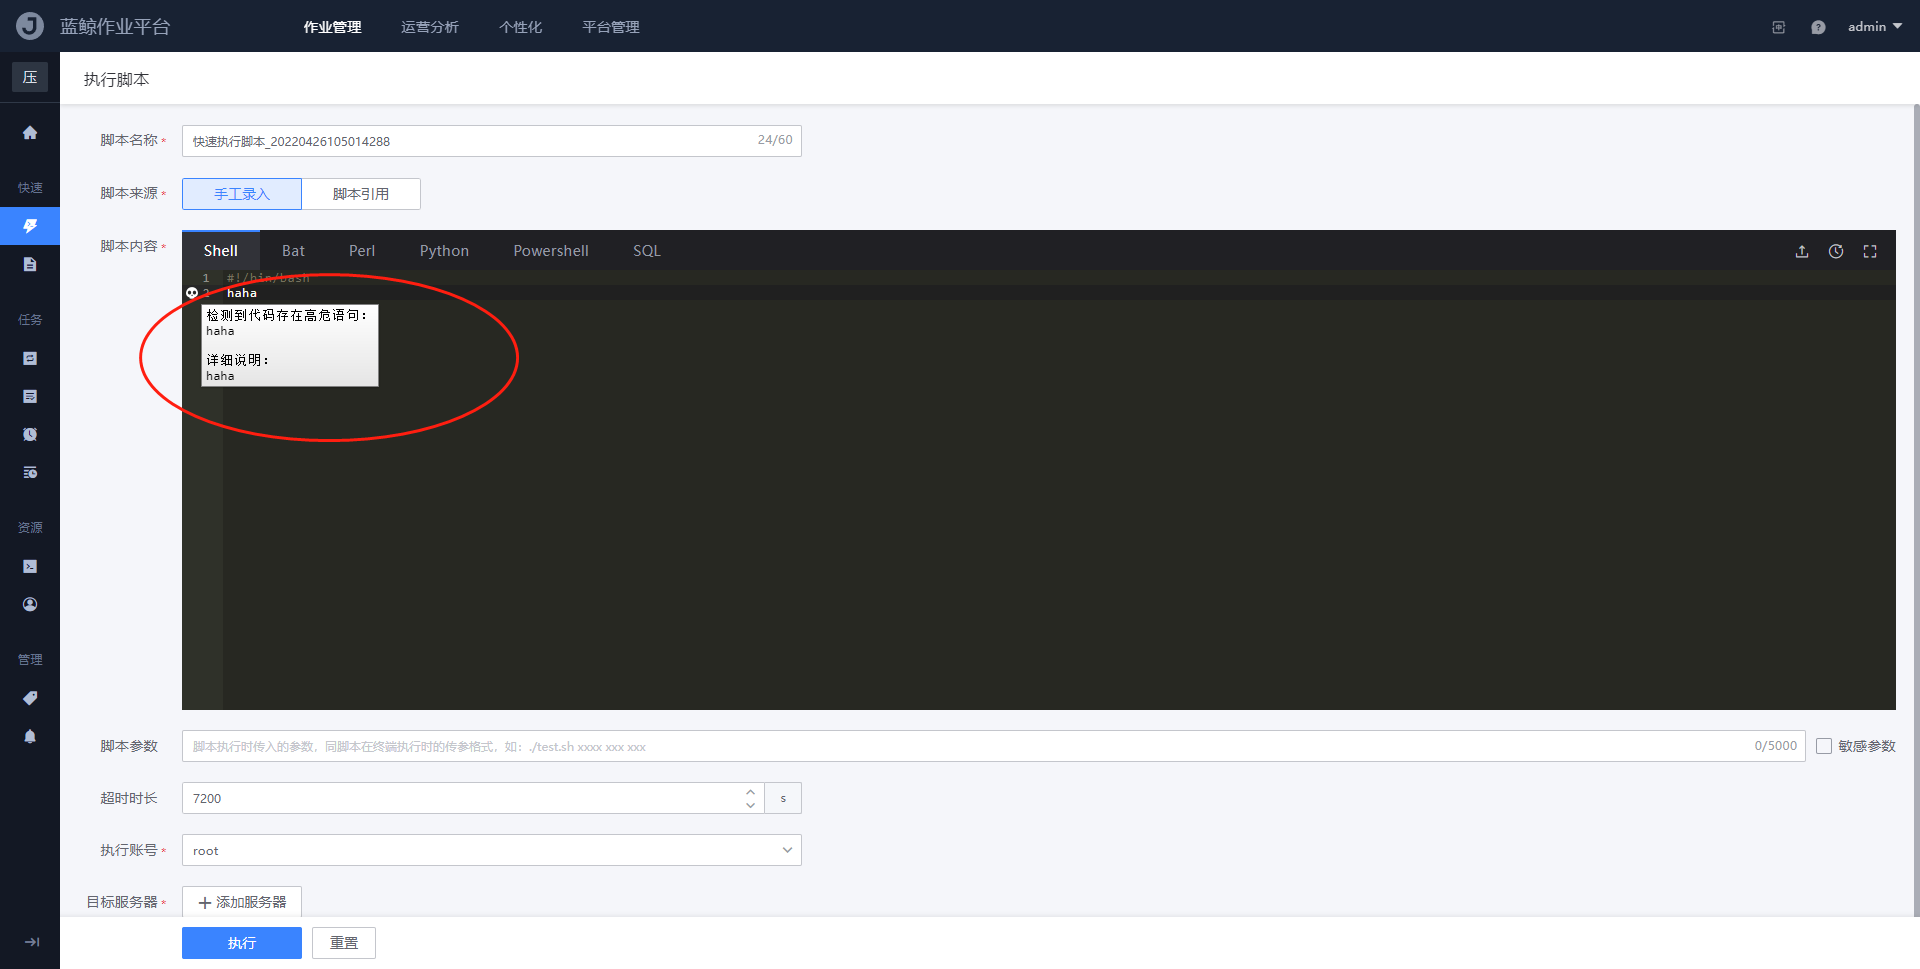Image resolution: width=1920 pixels, height=969 pixels.
Task: Open the notification bell icon in sidebar
Action: [x=30, y=736]
